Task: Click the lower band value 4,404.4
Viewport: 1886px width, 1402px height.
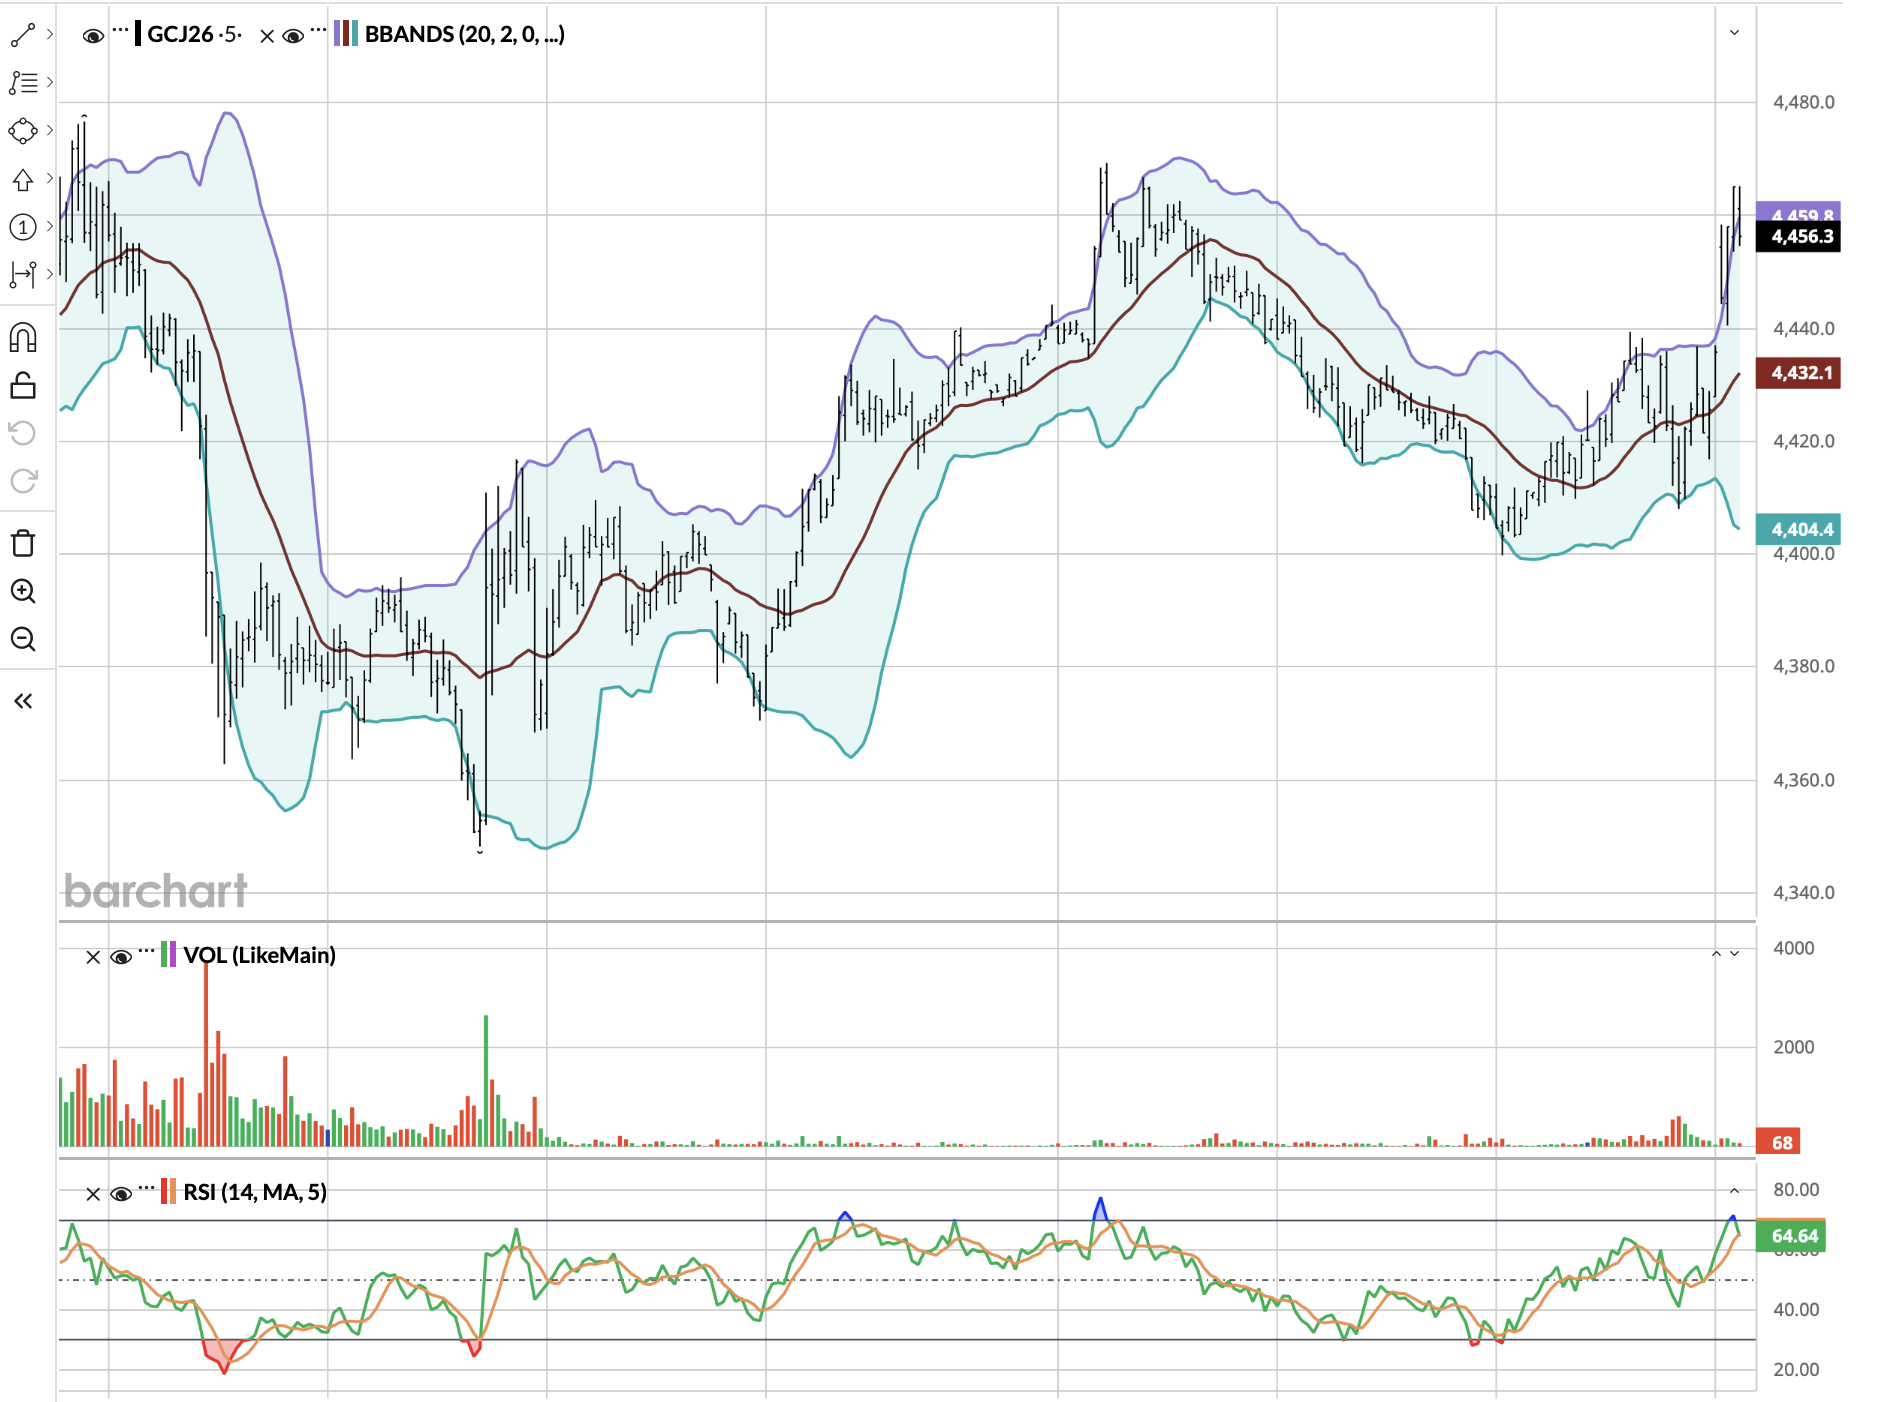Action: click(x=1799, y=530)
